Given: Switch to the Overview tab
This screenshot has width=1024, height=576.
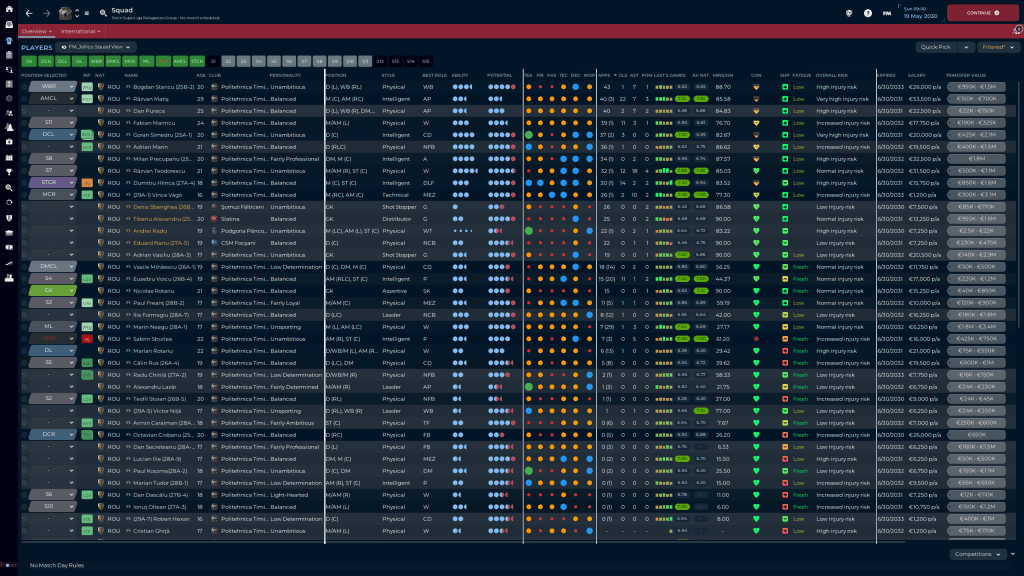Looking at the screenshot, I should click(35, 31).
